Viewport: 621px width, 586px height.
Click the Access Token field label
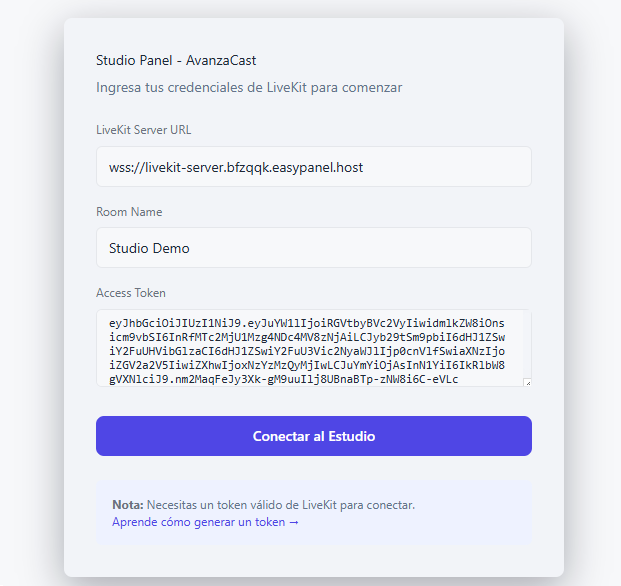(131, 293)
